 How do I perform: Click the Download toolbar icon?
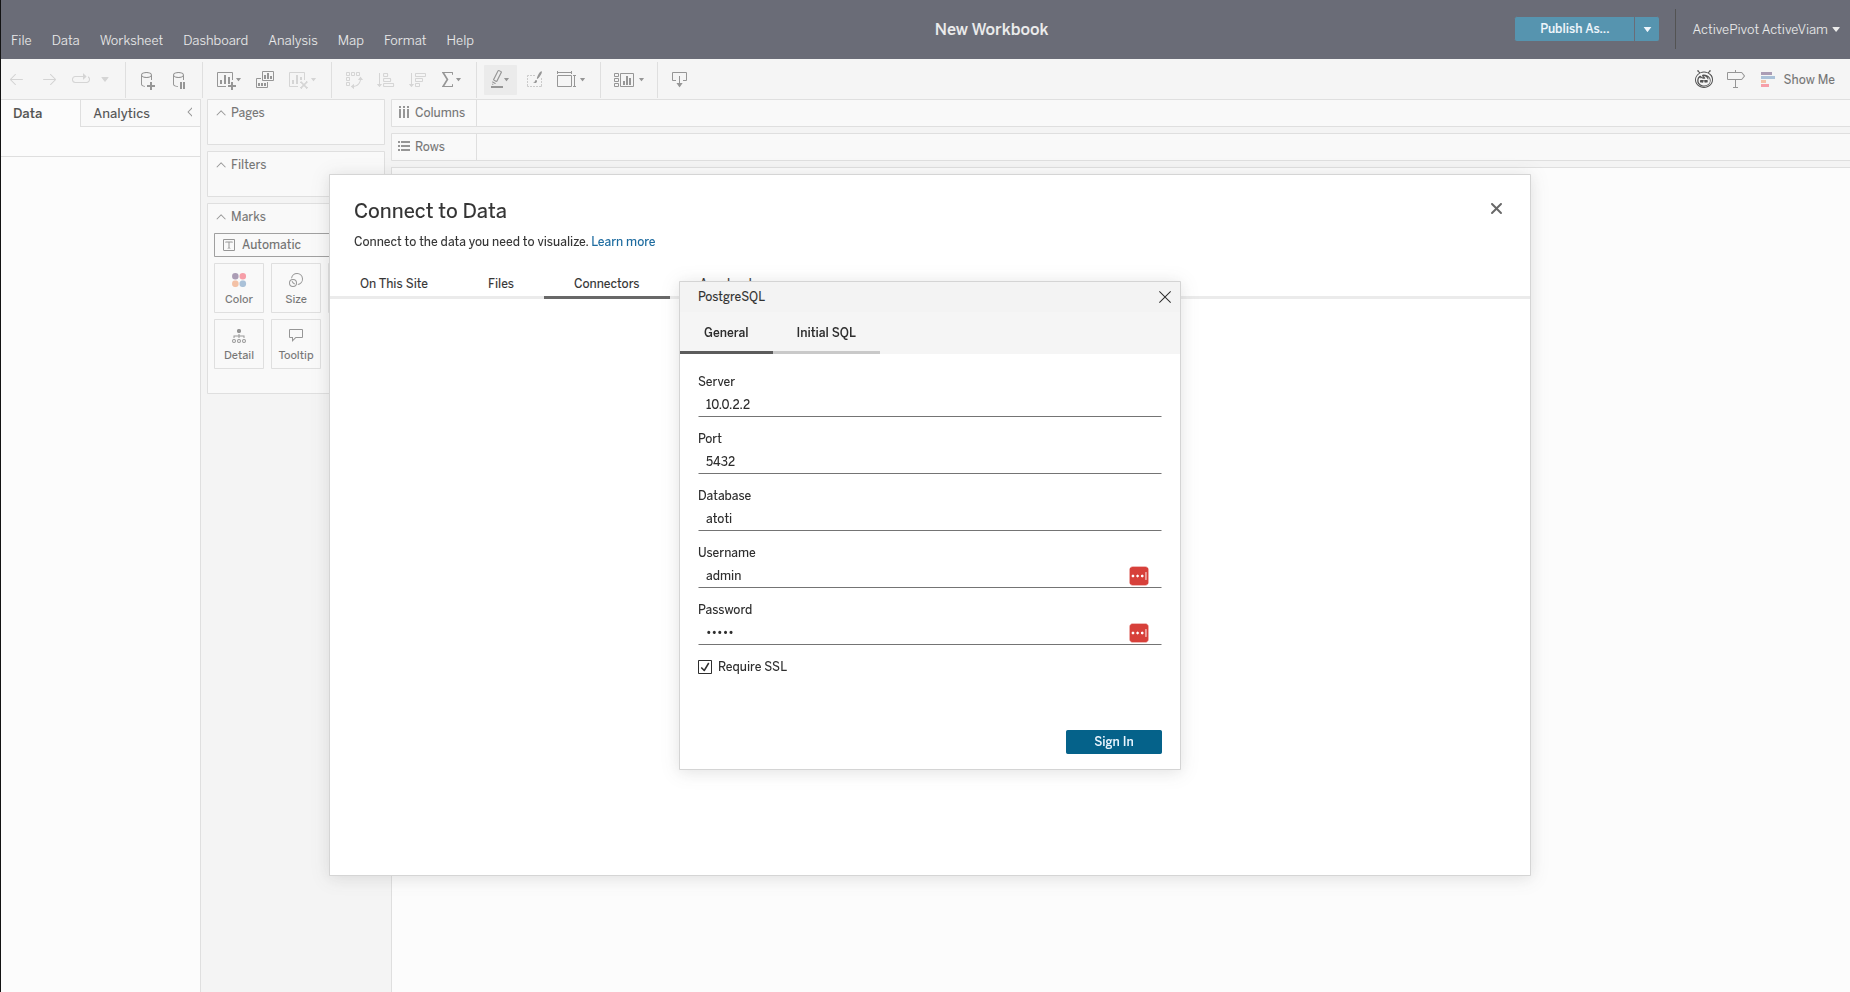680,80
